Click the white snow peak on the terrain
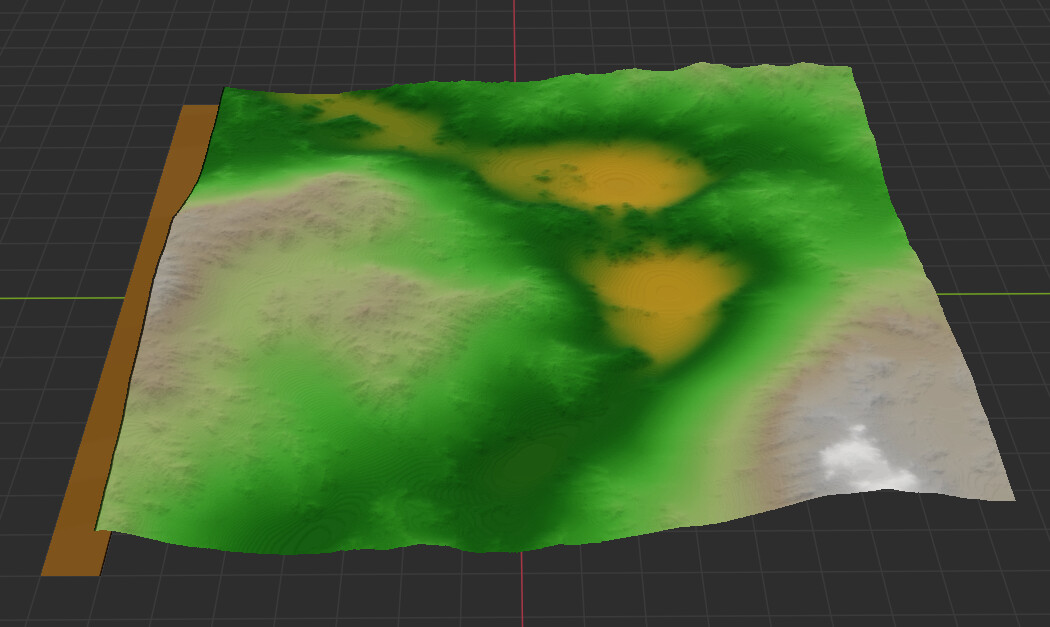The image size is (1050, 627). [862, 460]
